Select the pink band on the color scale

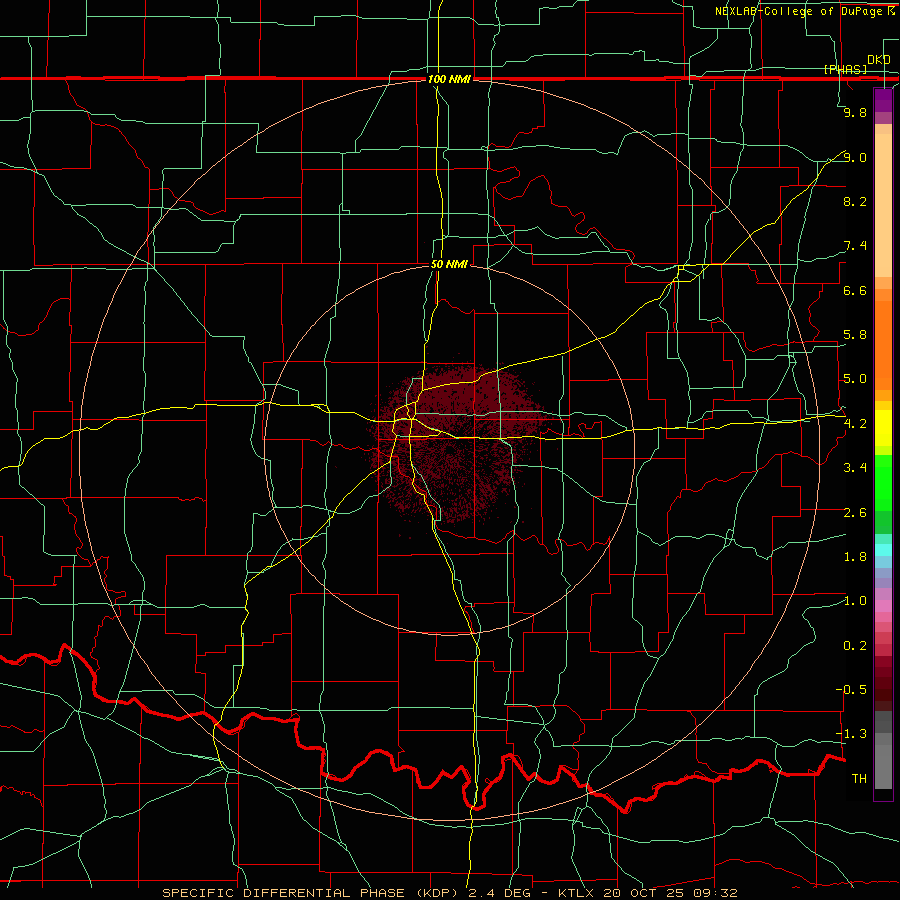[x=883, y=606]
